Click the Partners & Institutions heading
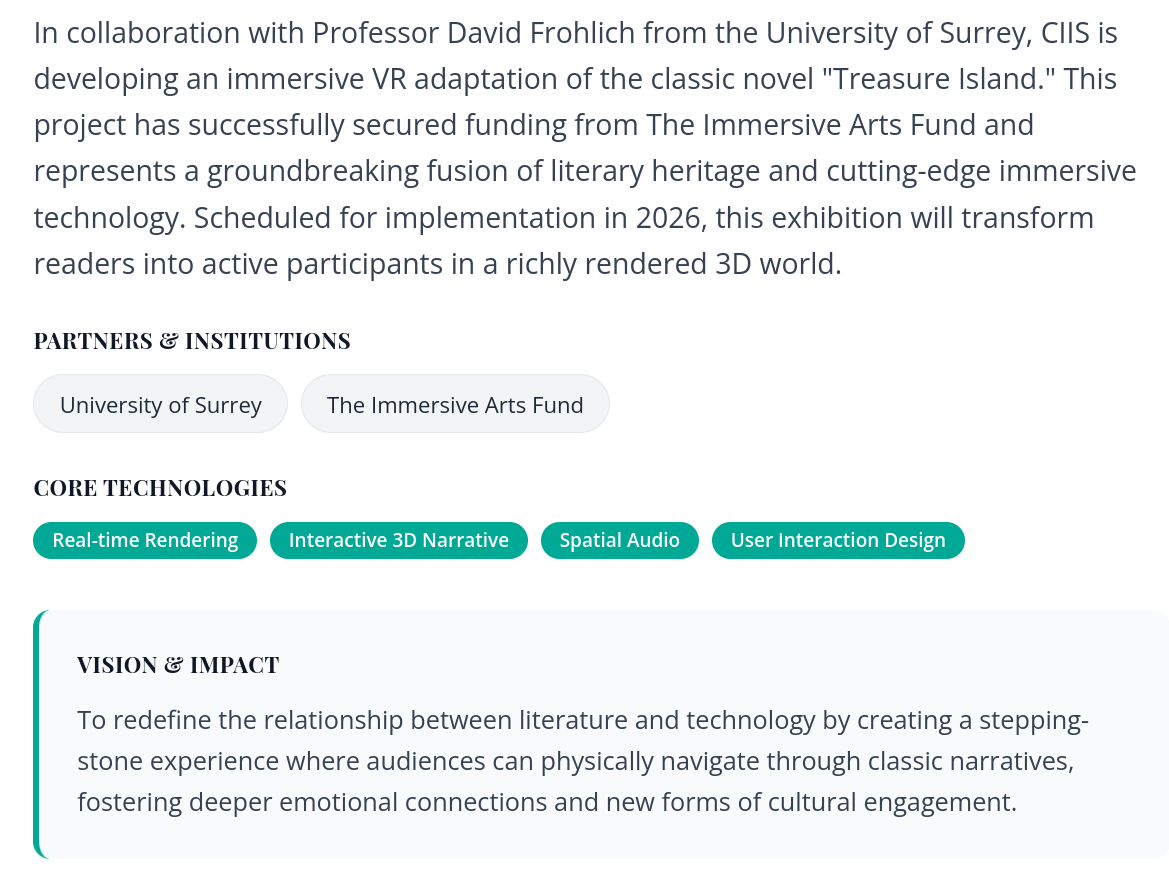Screen dimensions: 1169x874 point(192,341)
